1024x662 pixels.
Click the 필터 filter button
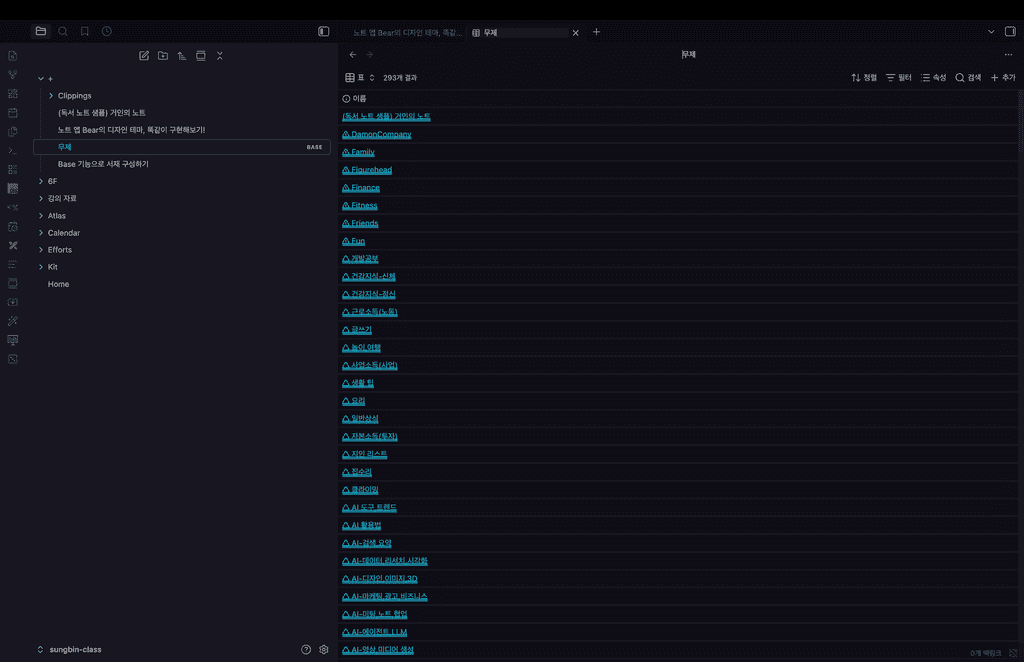(898, 78)
